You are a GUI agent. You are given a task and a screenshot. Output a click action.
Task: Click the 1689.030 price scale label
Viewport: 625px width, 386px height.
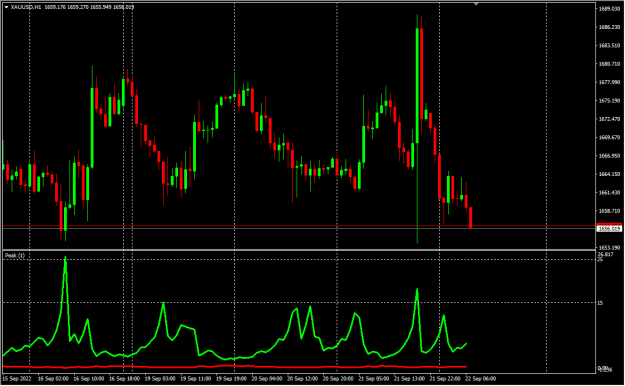coord(609,8)
